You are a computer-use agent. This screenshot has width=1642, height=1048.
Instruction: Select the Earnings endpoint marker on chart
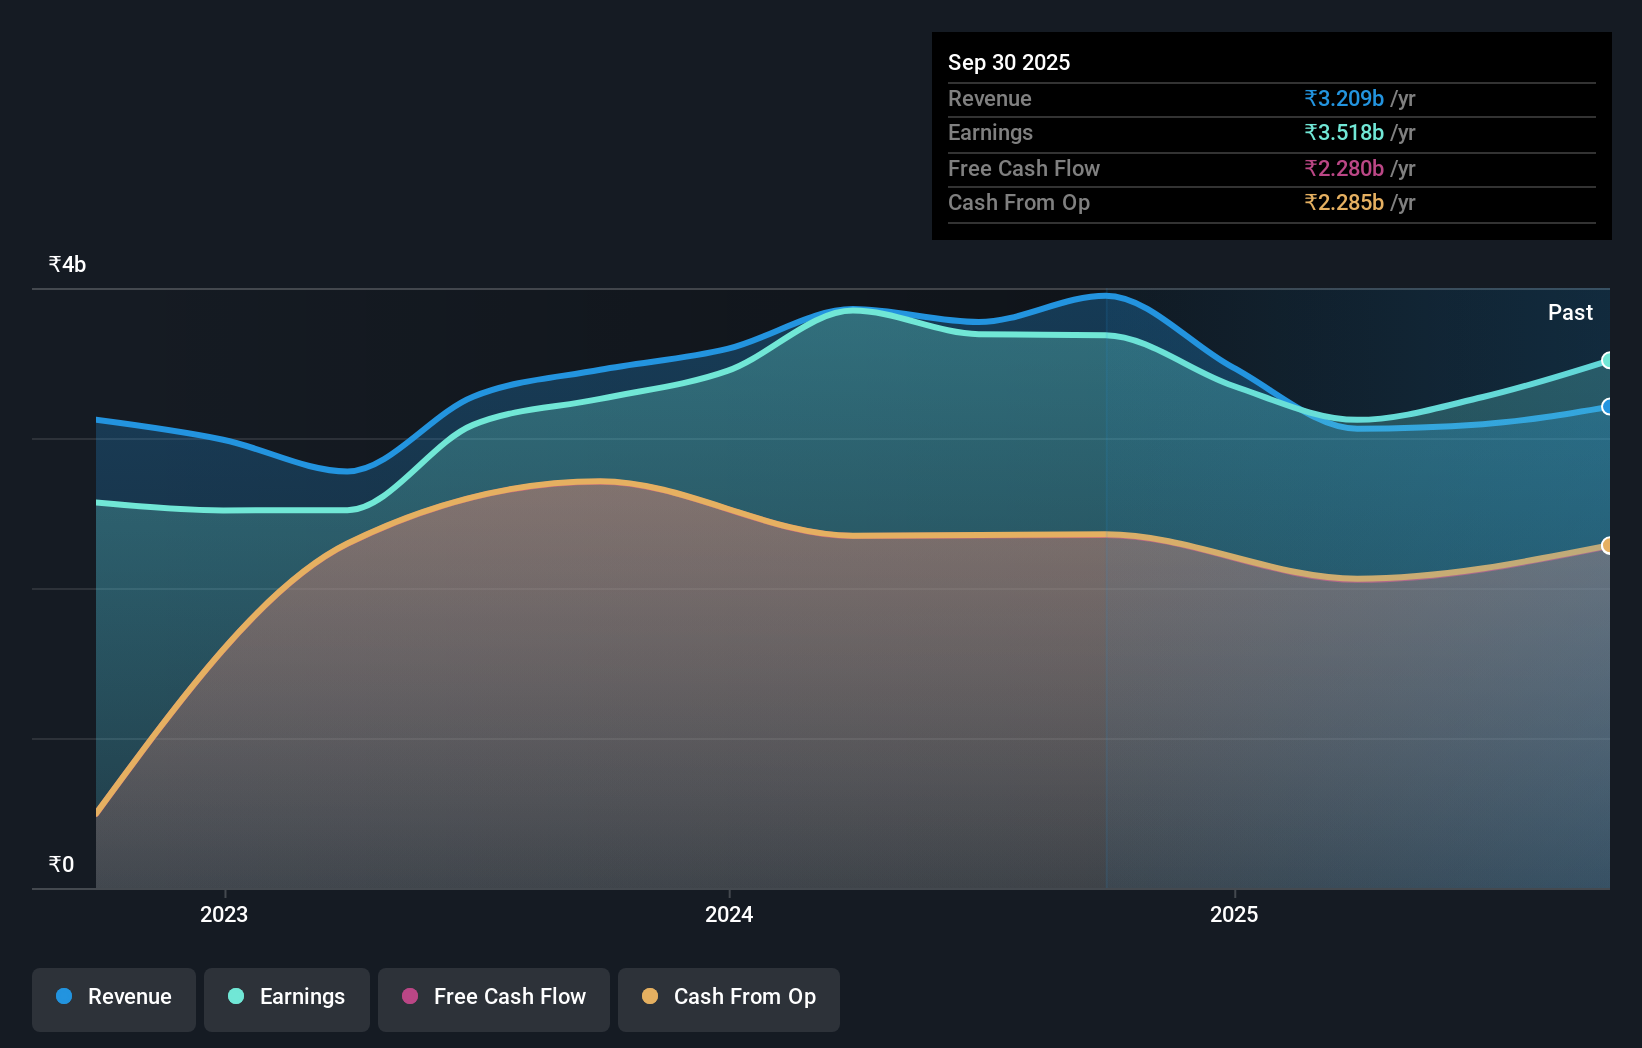(1607, 361)
